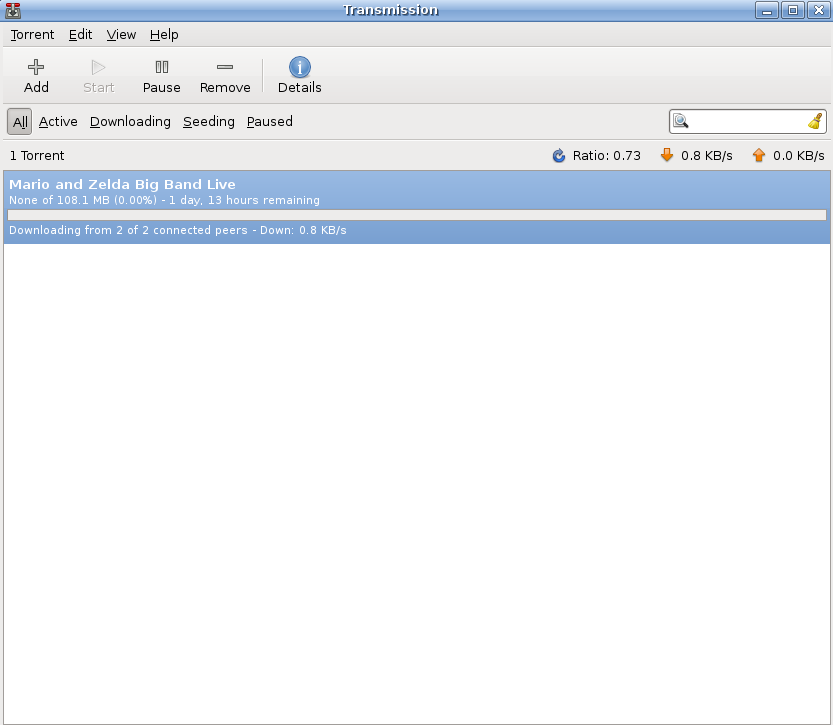833x725 pixels.
Task: Click the torrent download progress bar
Action: coord(417,215)
